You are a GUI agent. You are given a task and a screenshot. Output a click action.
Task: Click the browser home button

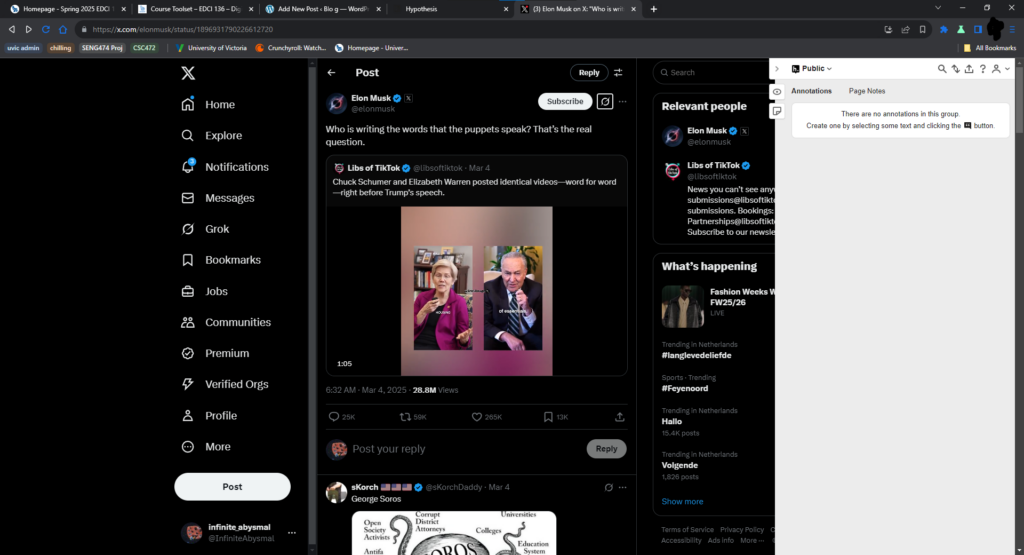[x=63, y=29]
